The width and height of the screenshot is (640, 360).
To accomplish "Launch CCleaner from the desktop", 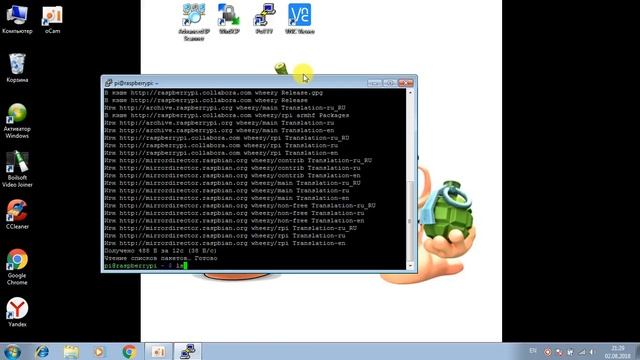I will [17, 214].
